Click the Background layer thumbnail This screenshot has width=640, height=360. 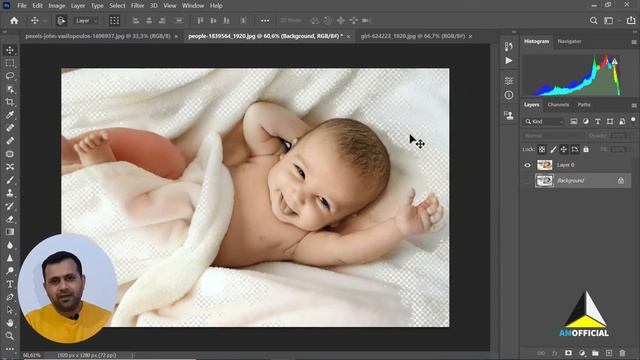[x=544, y=180]
